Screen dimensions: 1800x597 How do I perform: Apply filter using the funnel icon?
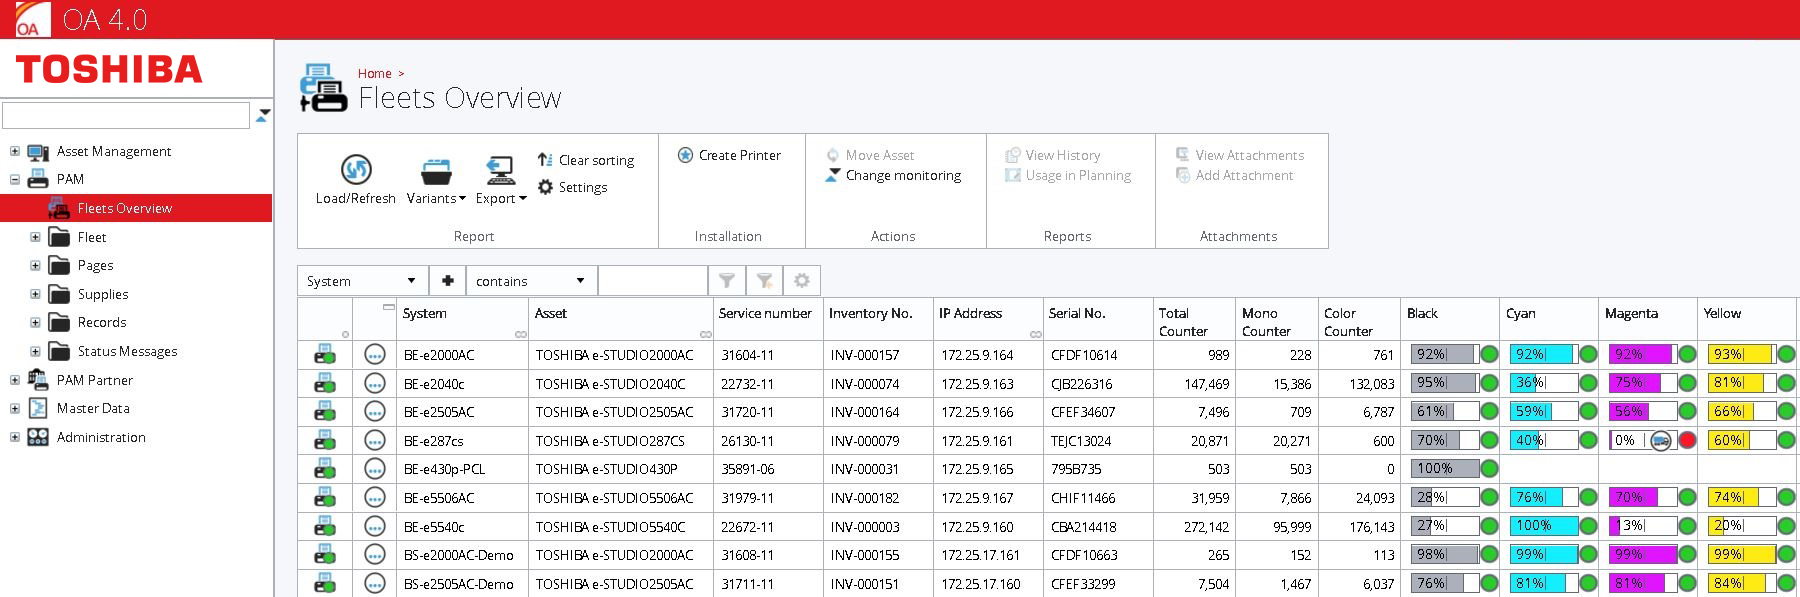click(x=727, y=281)
